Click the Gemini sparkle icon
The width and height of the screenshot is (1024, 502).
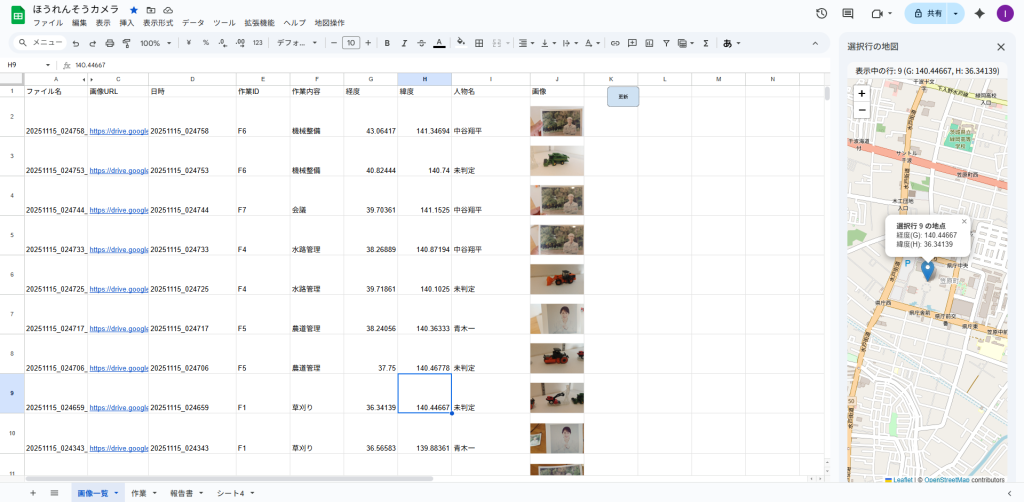coord(979,14)
